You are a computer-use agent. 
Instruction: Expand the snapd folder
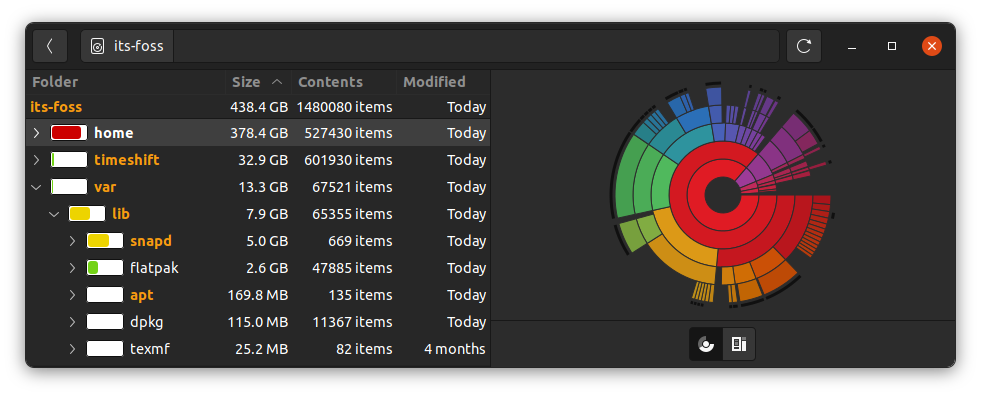coord(73,241)
